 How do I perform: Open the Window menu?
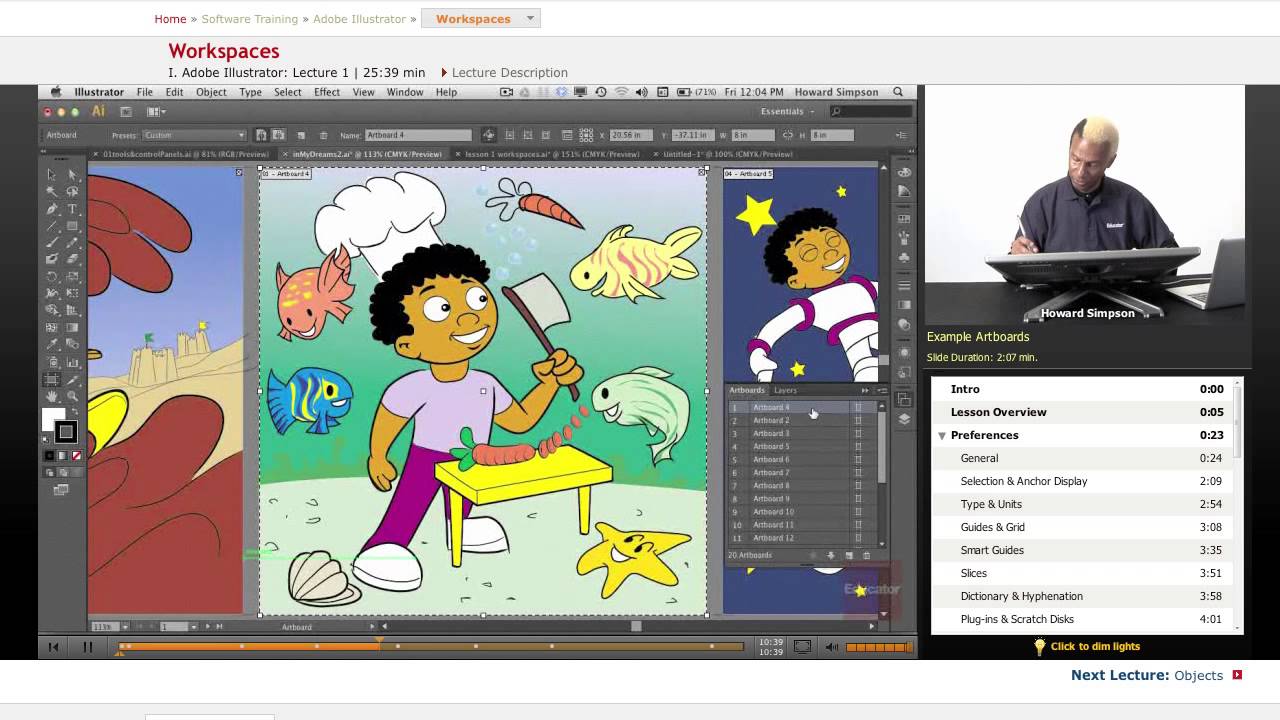[405, 92]
